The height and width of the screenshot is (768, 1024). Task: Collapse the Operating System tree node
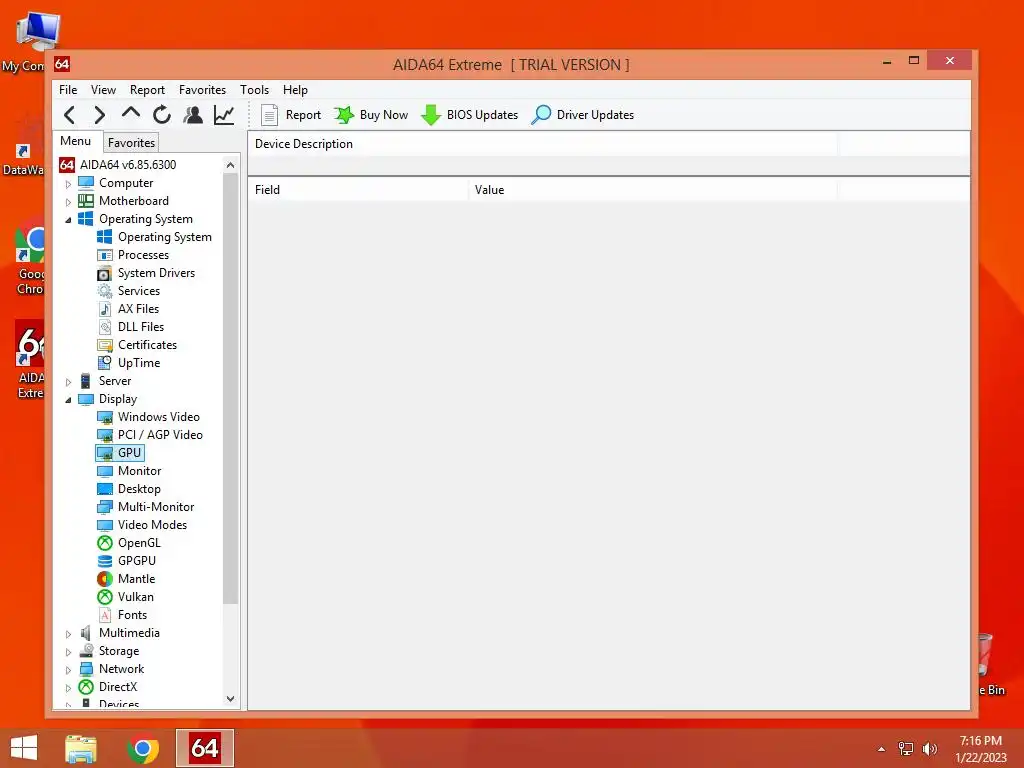click(x=68, y=220)
